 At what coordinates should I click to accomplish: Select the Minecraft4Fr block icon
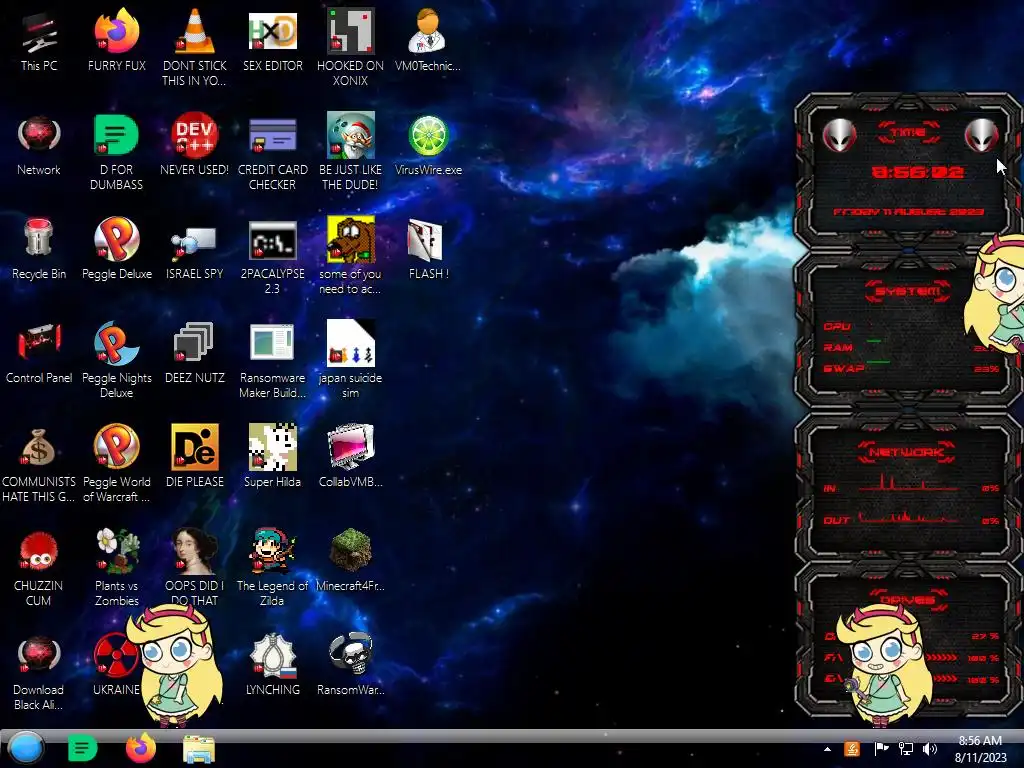(x=350, y=560)
